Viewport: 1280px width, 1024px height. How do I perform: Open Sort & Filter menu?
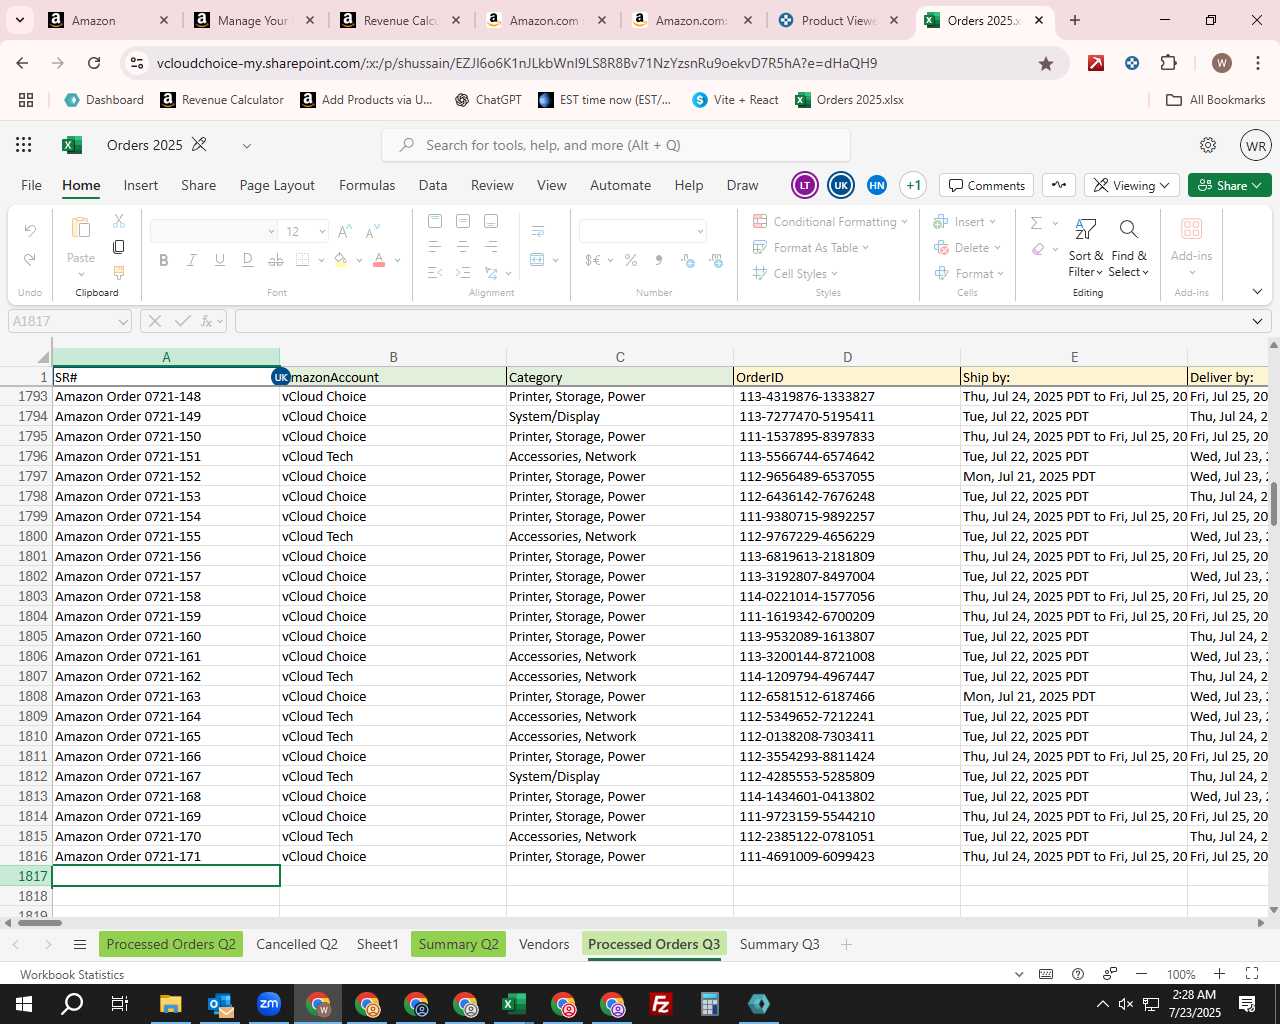pyautogui.click(x=1085, y=249)
